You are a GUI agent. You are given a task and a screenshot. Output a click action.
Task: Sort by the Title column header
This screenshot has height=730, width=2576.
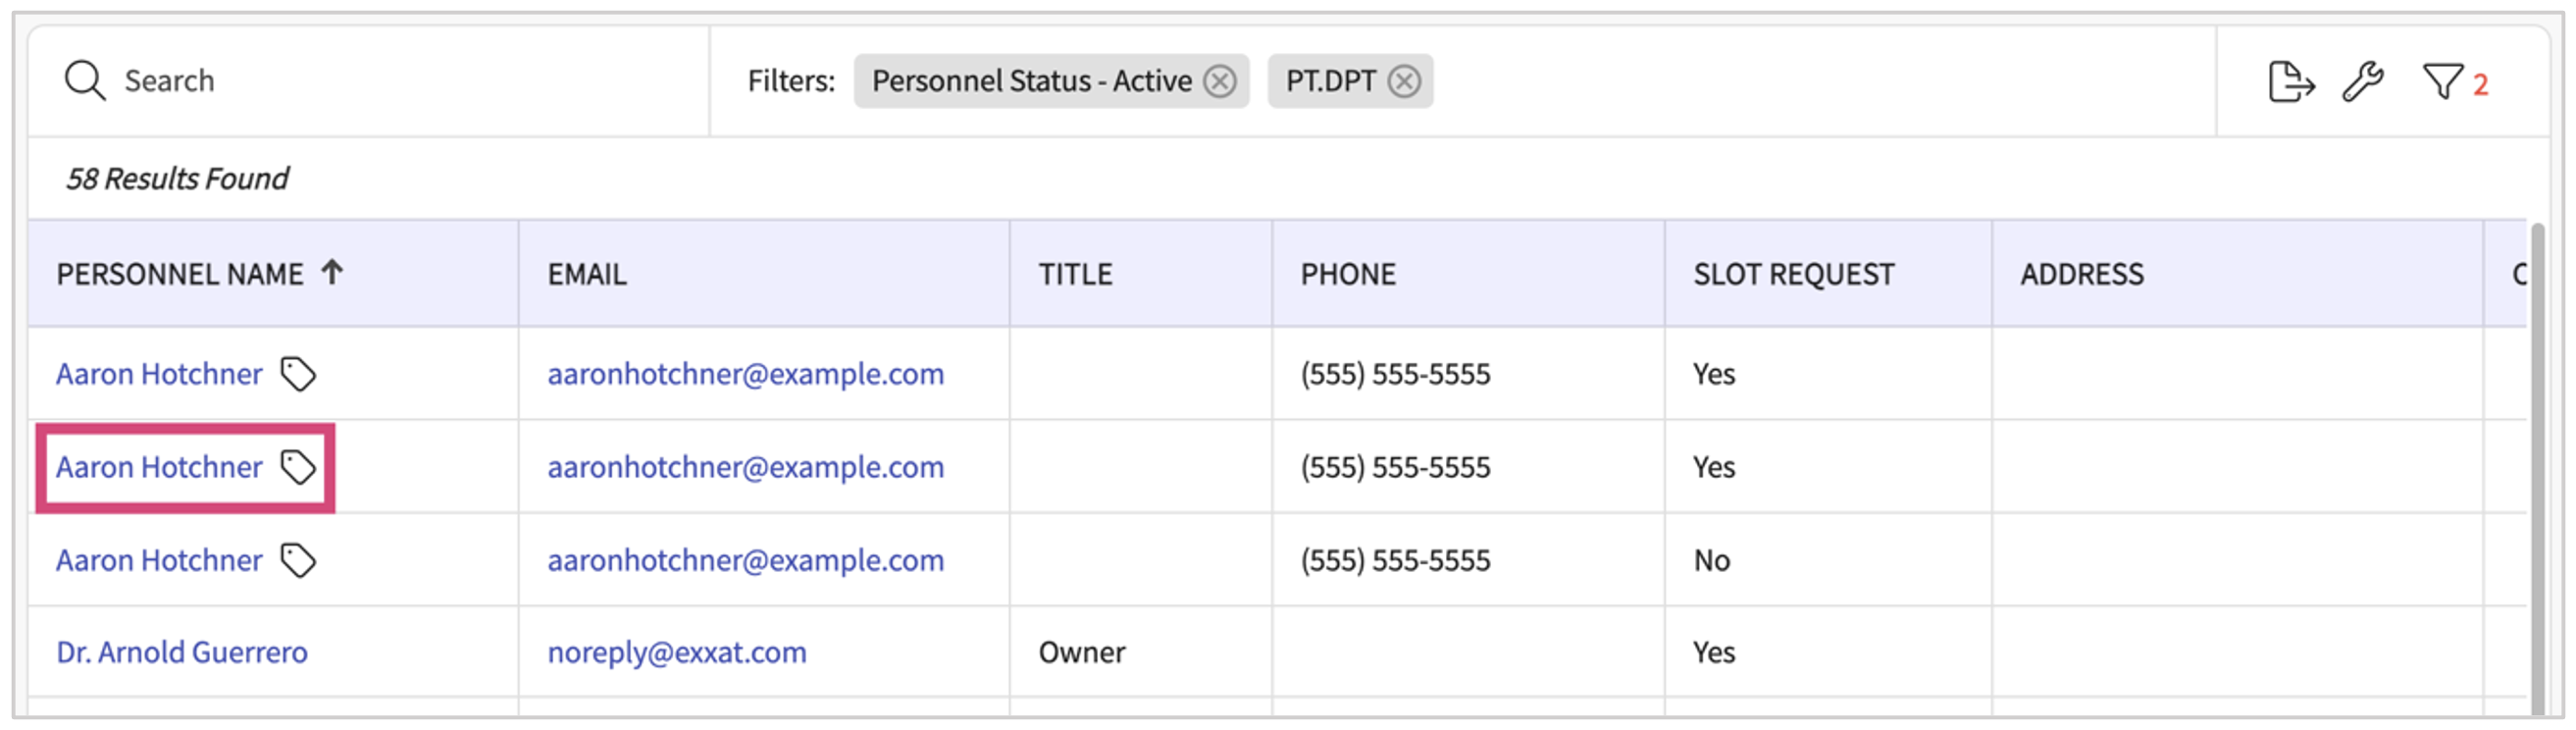pos(1075,274)
